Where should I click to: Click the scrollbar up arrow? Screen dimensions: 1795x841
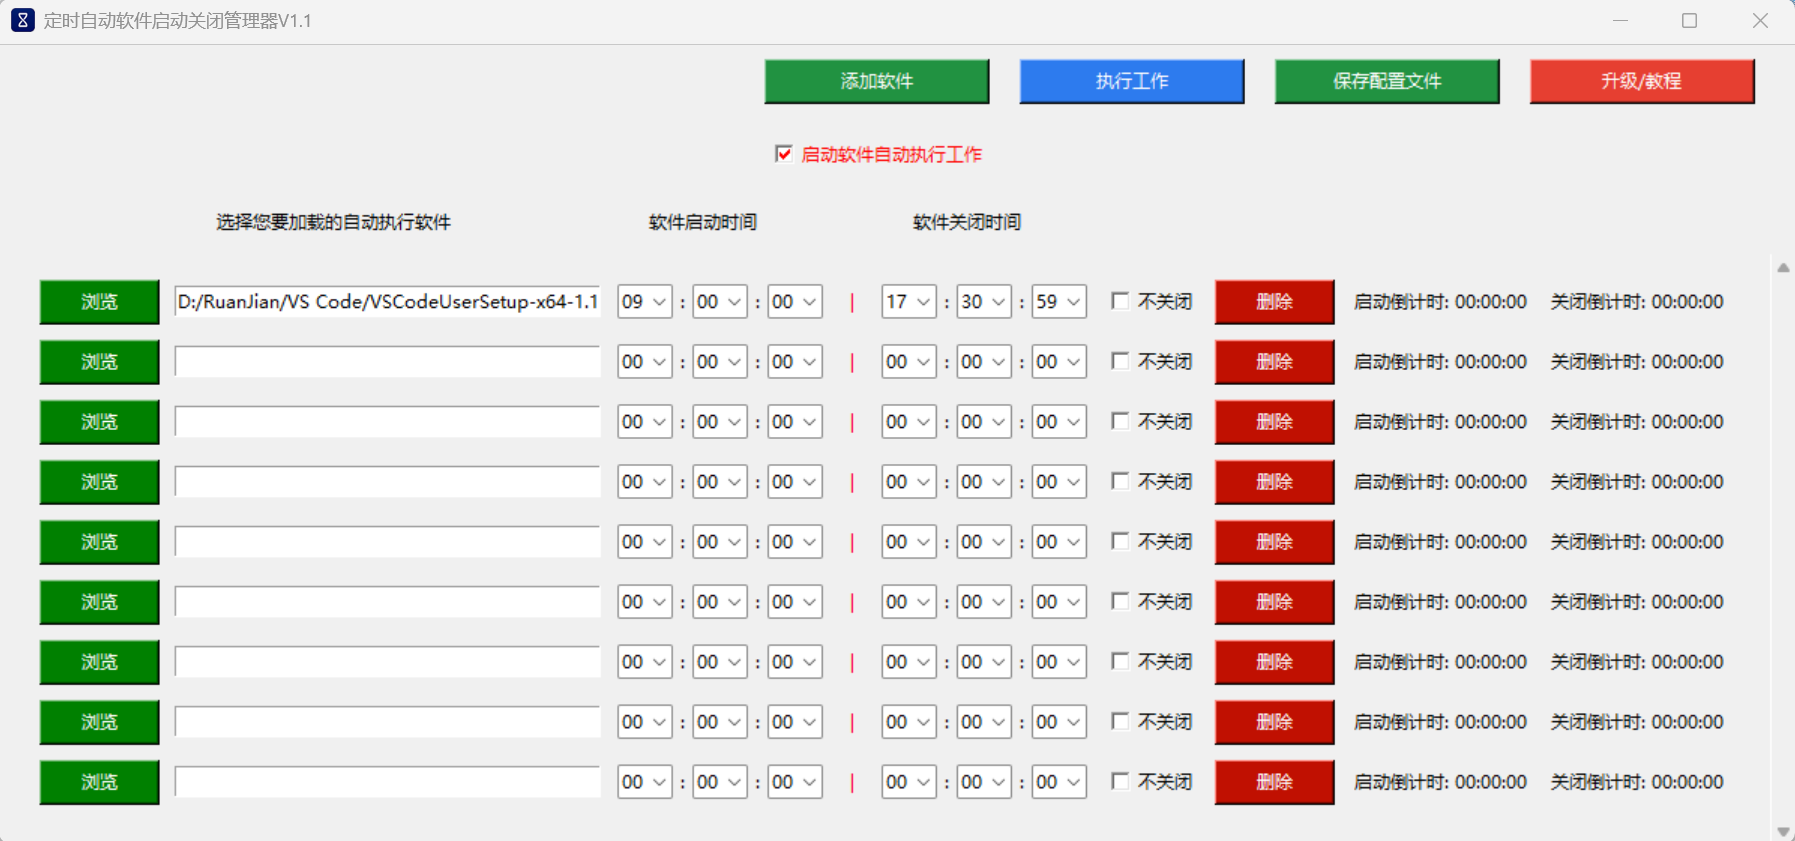[x=1783, y=268]
